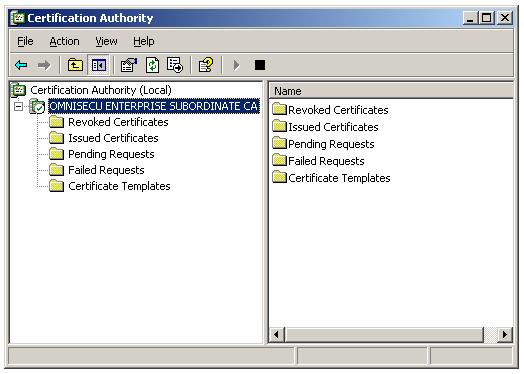Open the File menu
524x374 pixels.
click(x=25, y=41)
